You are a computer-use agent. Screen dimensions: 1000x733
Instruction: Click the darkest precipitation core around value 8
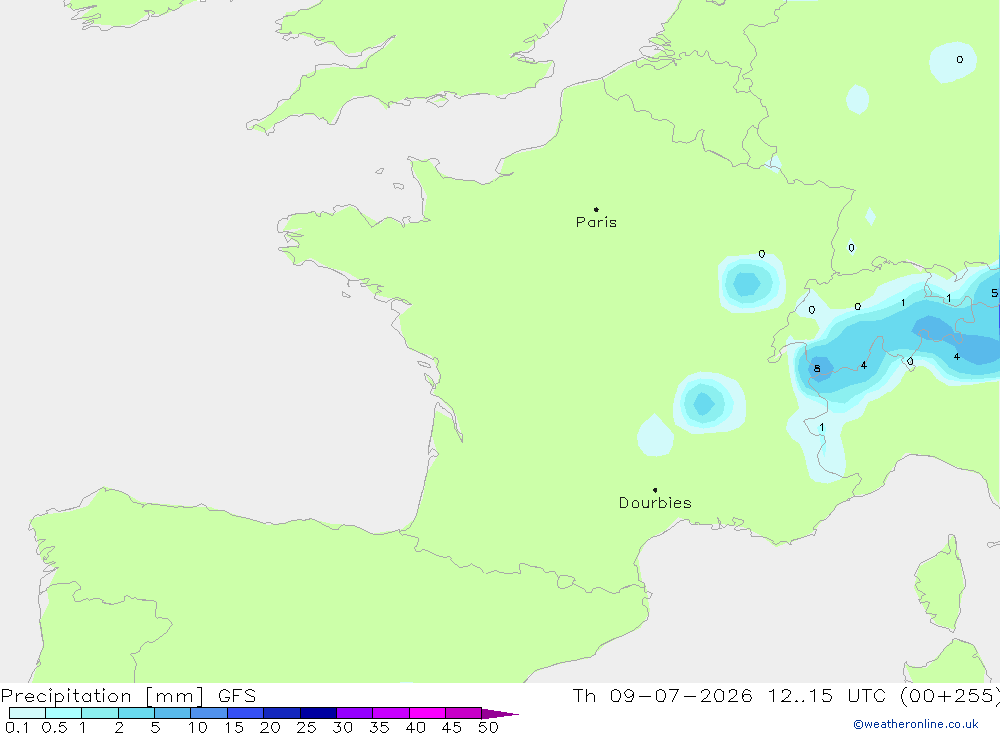(821, 368)
